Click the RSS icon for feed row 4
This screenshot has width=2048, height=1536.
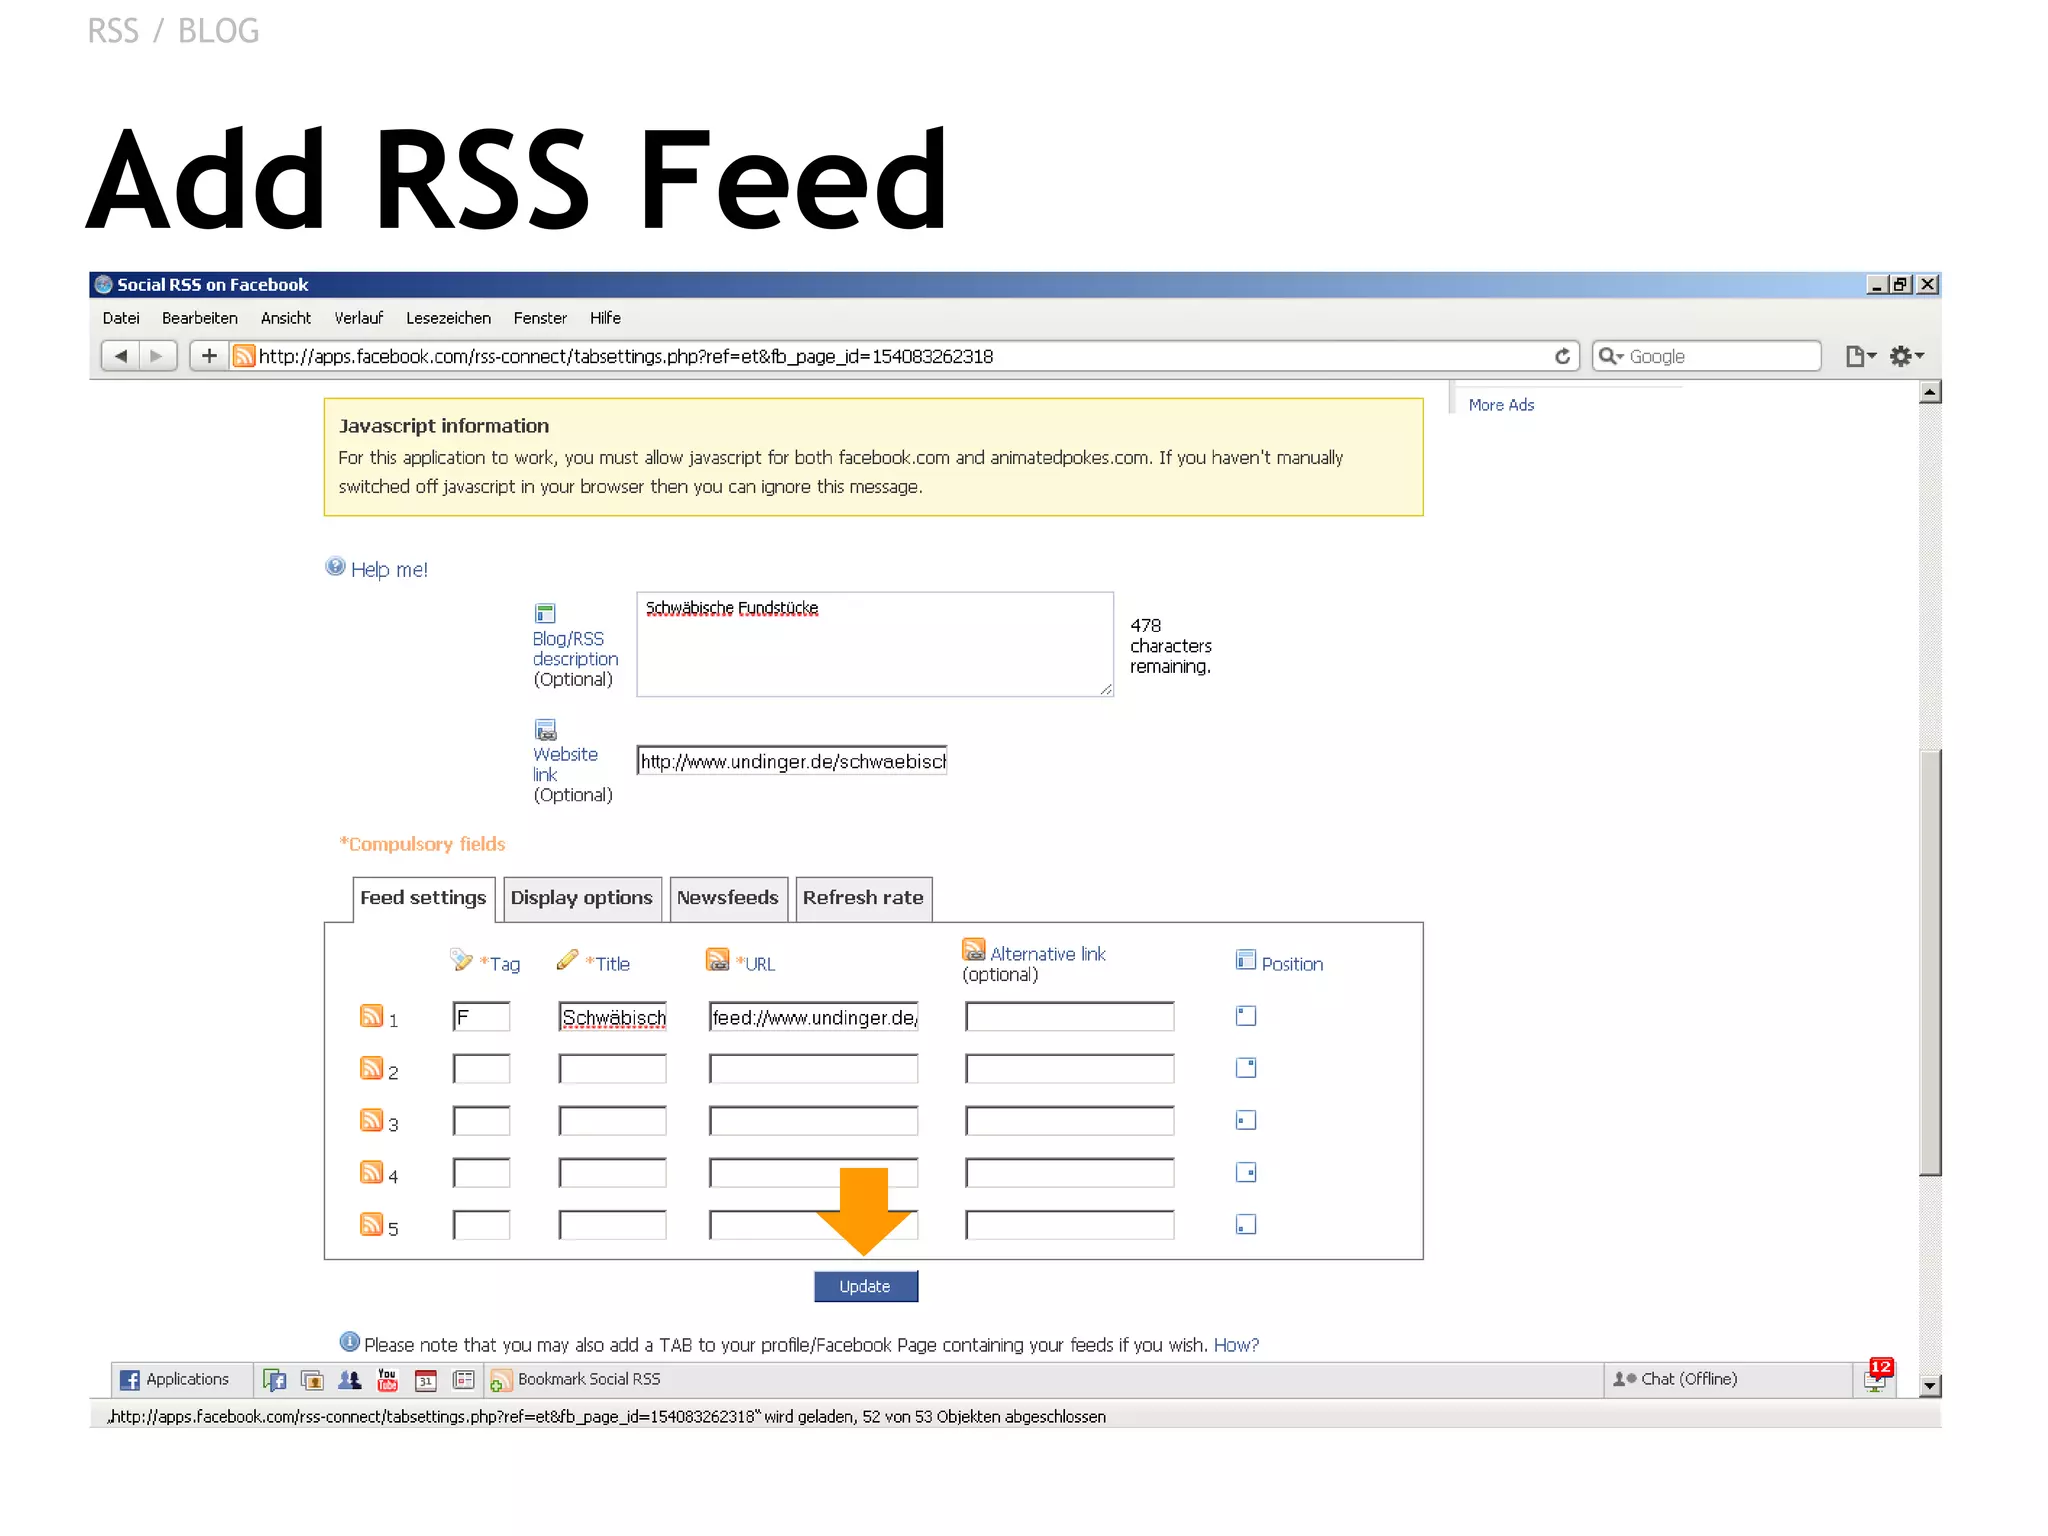(371, 1172)
